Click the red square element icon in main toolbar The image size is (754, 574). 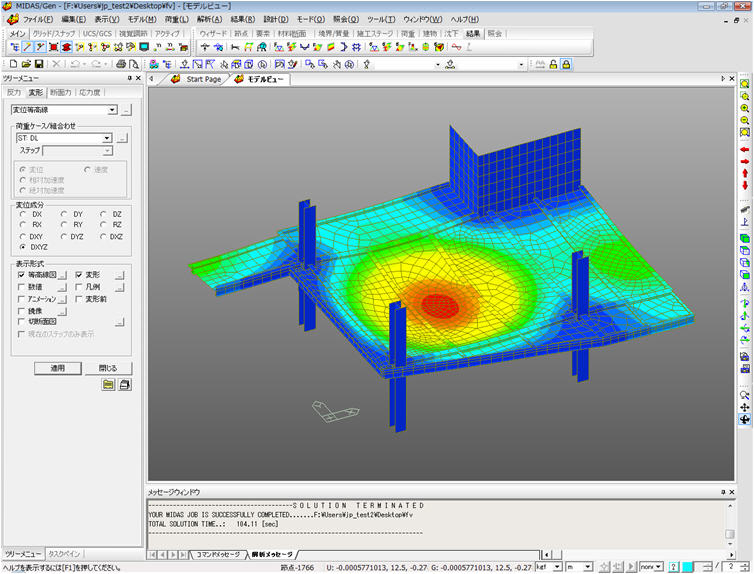coord(53,47)
